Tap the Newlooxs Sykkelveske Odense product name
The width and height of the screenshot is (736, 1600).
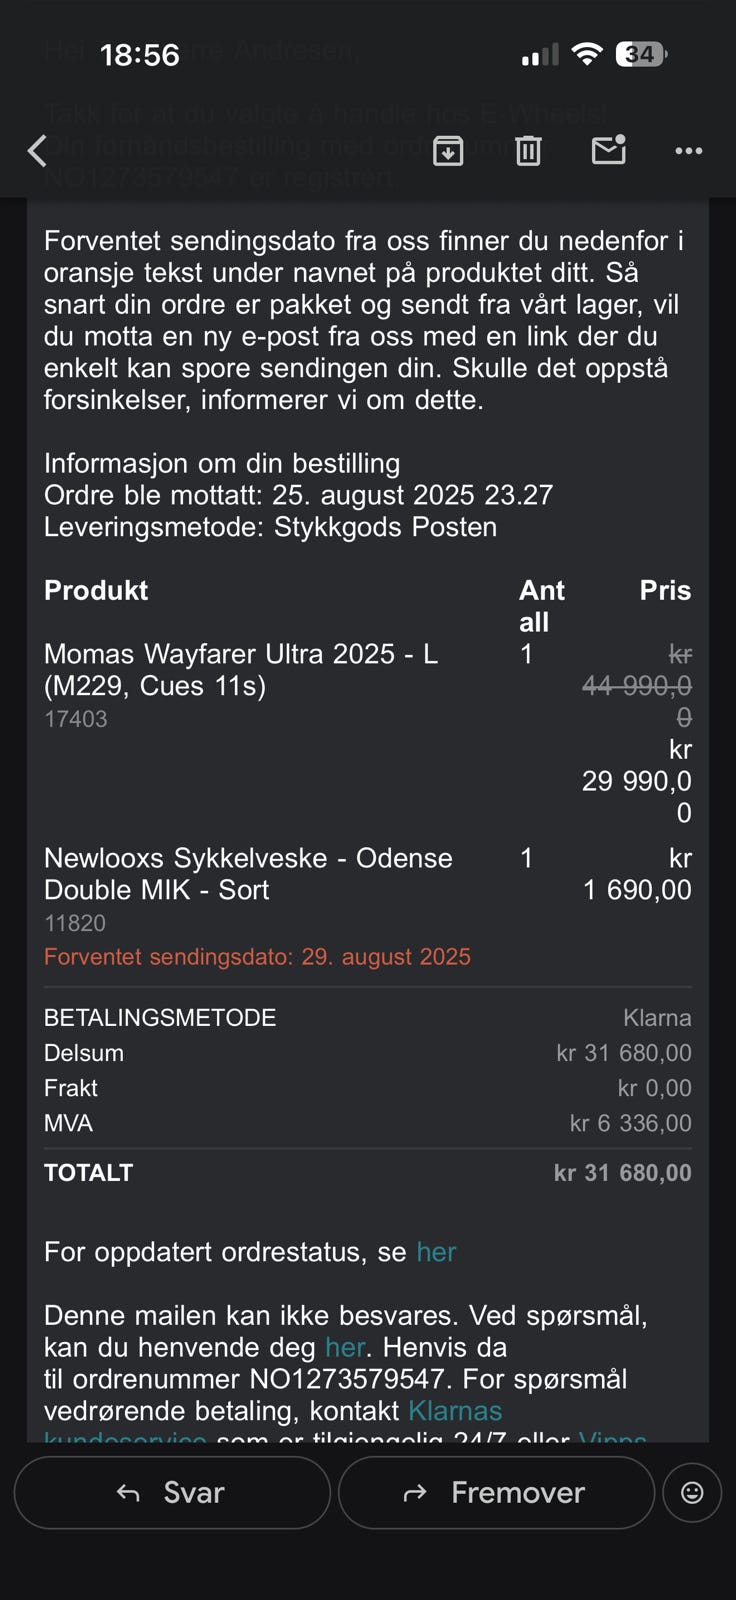point(248,874)
